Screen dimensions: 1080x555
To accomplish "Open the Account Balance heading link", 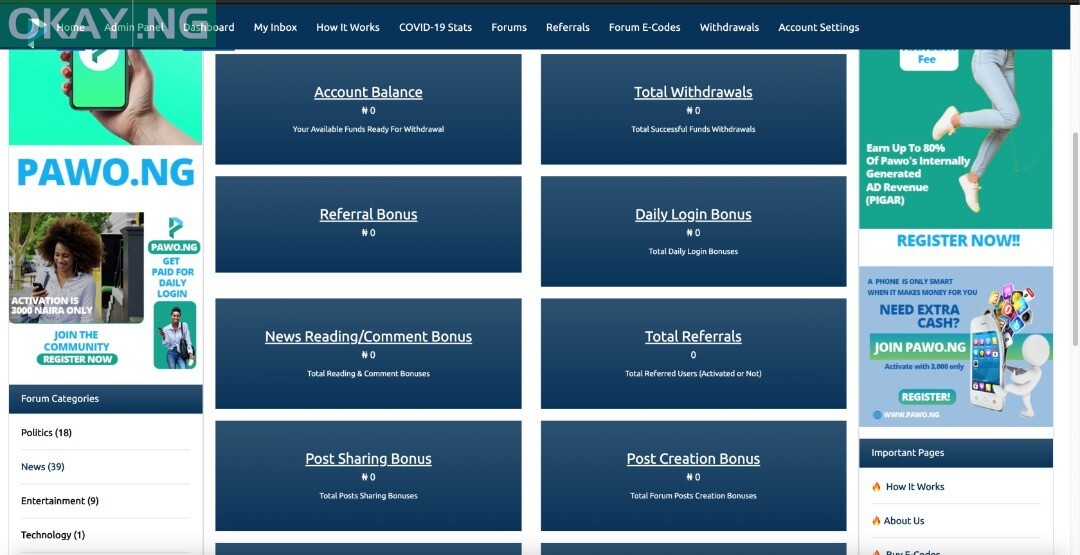I will point(368,92).
